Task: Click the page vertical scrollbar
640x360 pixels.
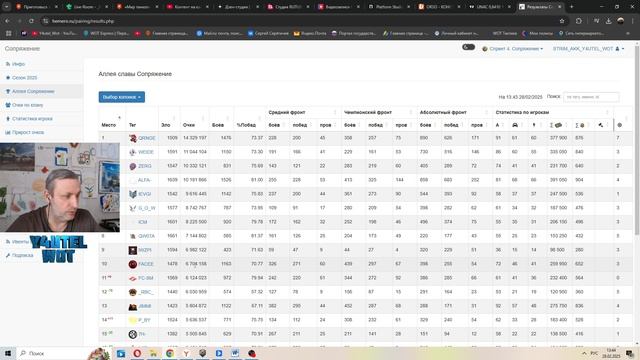Action: click(636, 139)
